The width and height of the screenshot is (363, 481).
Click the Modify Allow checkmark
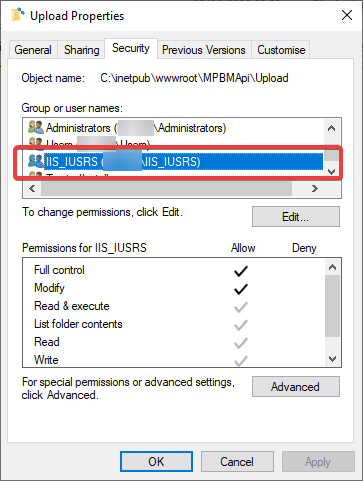pyautogui.click(x=241, y=289)
